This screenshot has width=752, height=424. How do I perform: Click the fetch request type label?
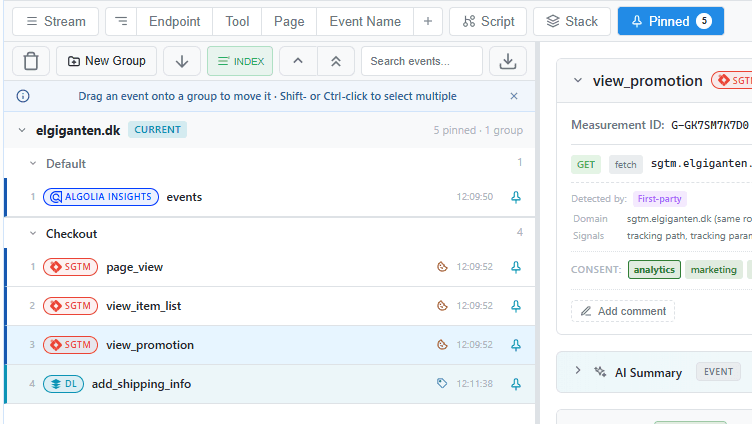[625, 165]
